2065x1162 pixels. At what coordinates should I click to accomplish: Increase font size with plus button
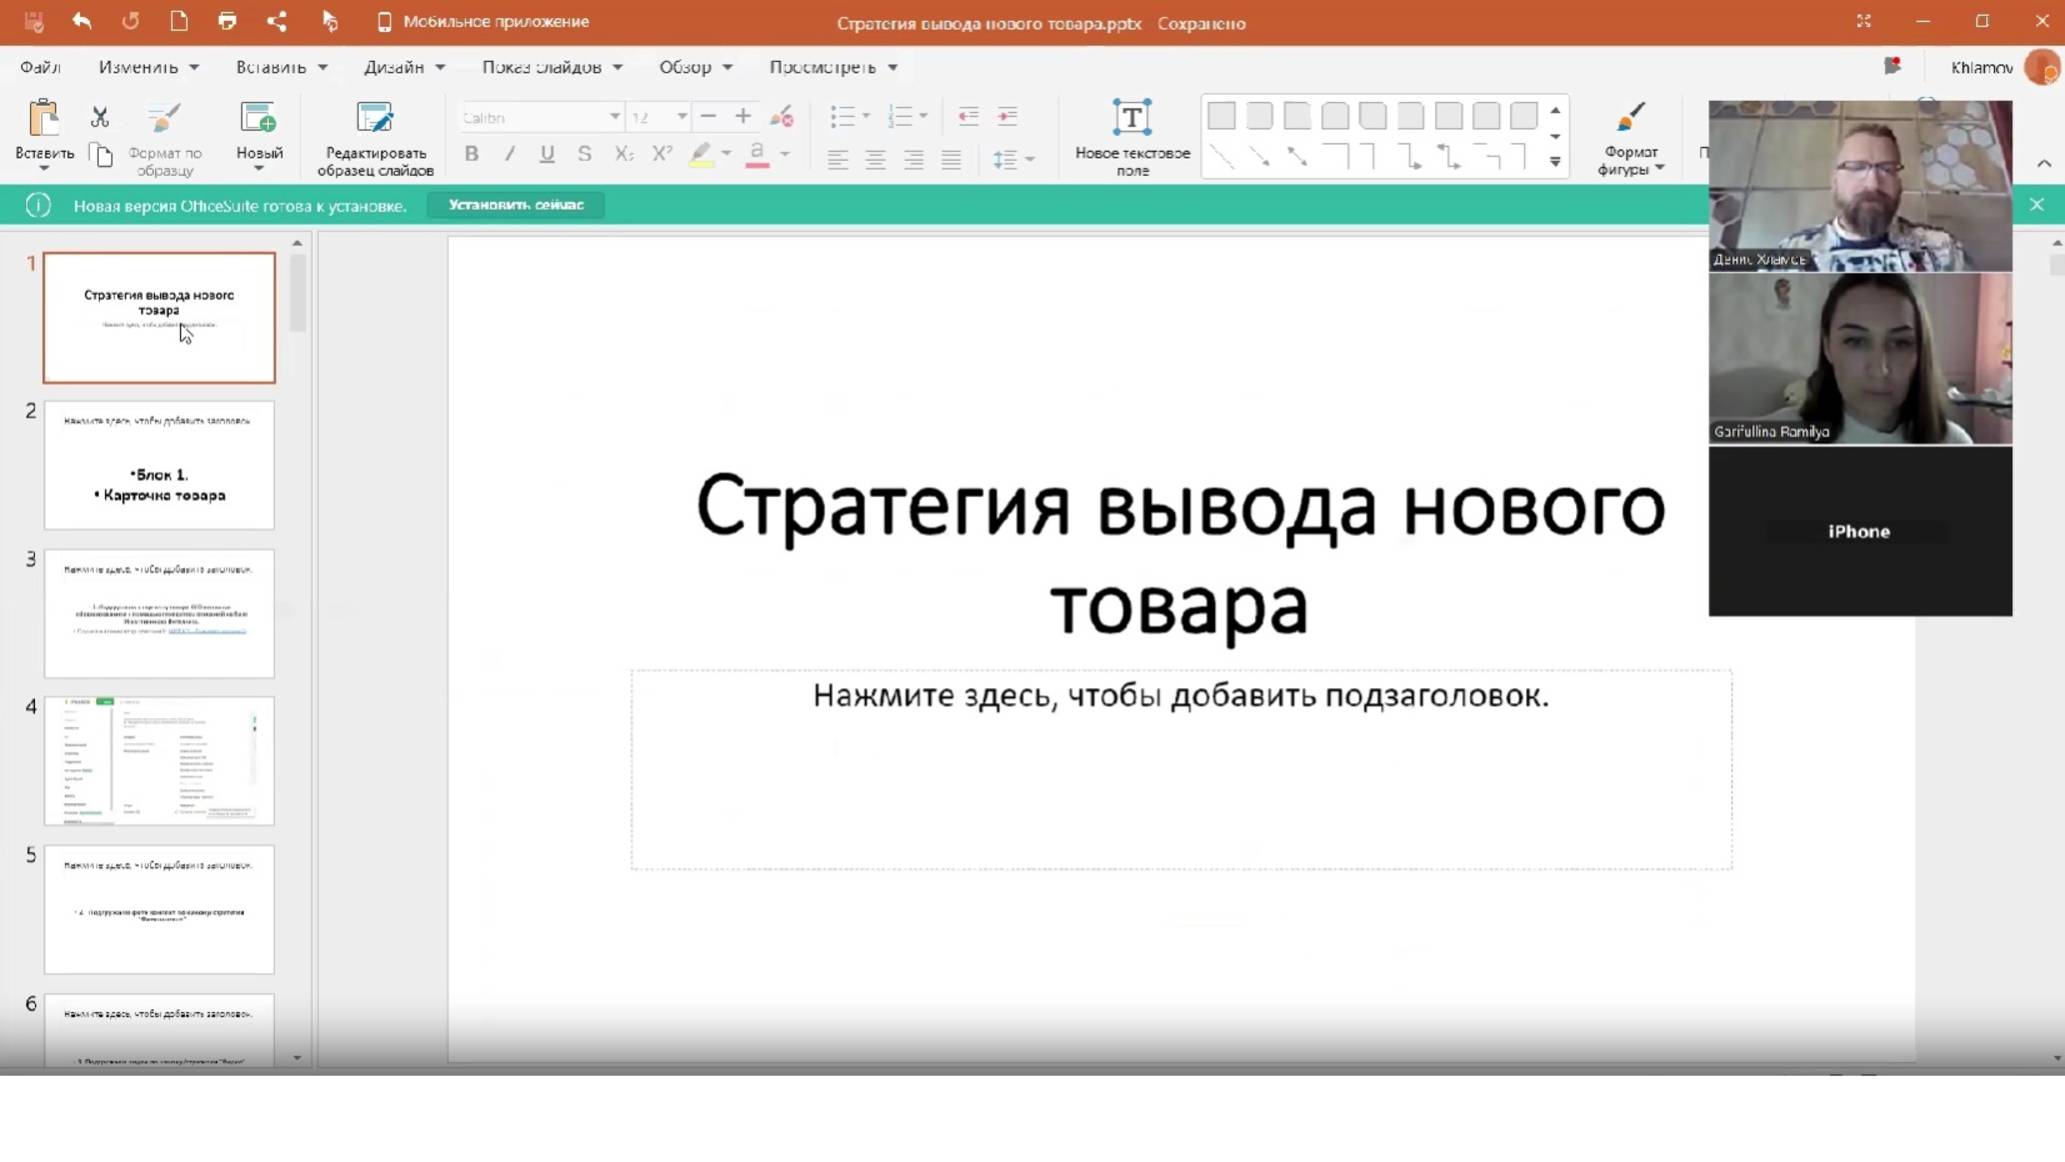743,116
